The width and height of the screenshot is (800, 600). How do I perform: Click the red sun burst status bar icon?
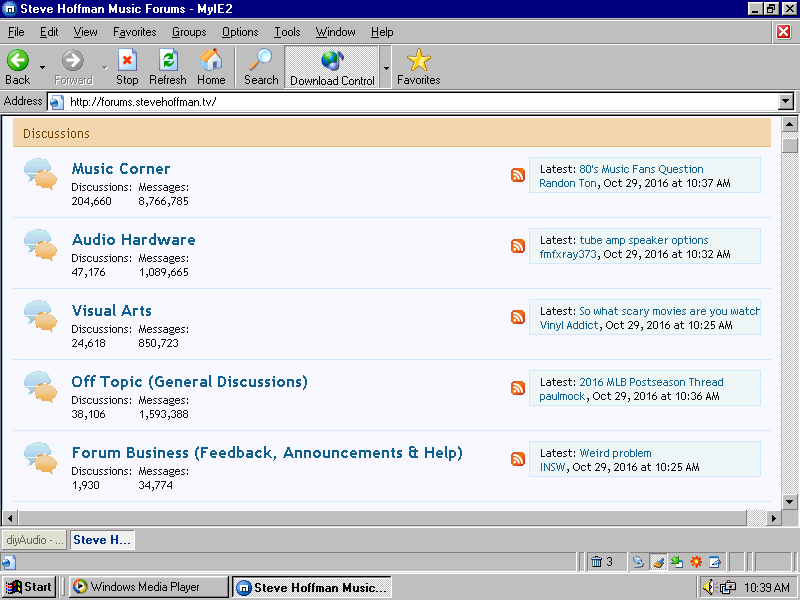(x=696, y=562)
